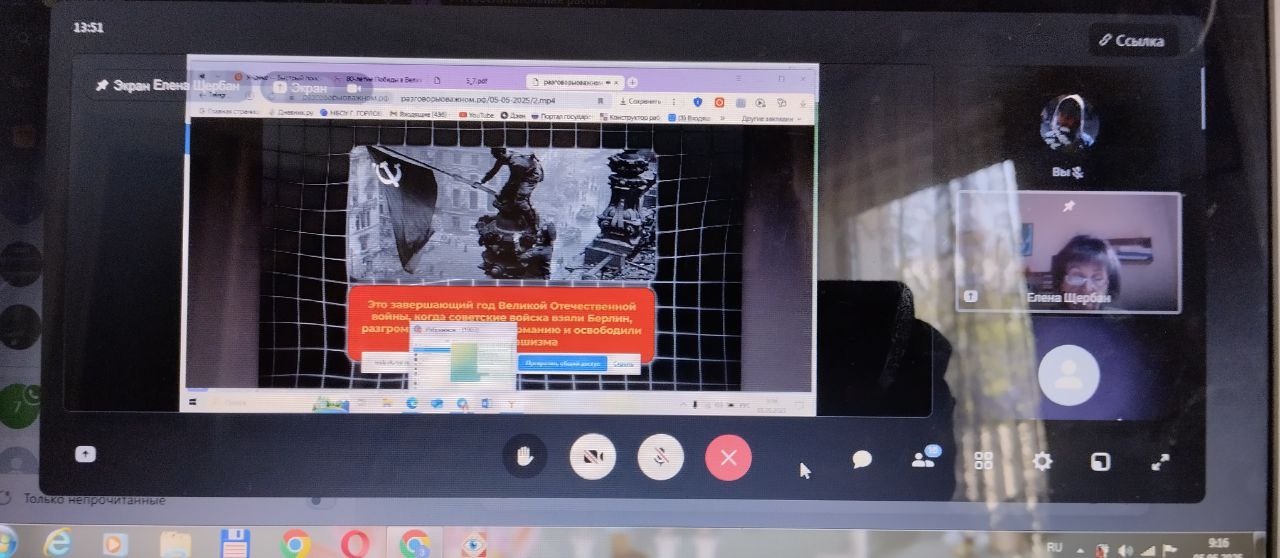Open the participants list
Screen dimensions: 1280x558
[x=924, y=458]
